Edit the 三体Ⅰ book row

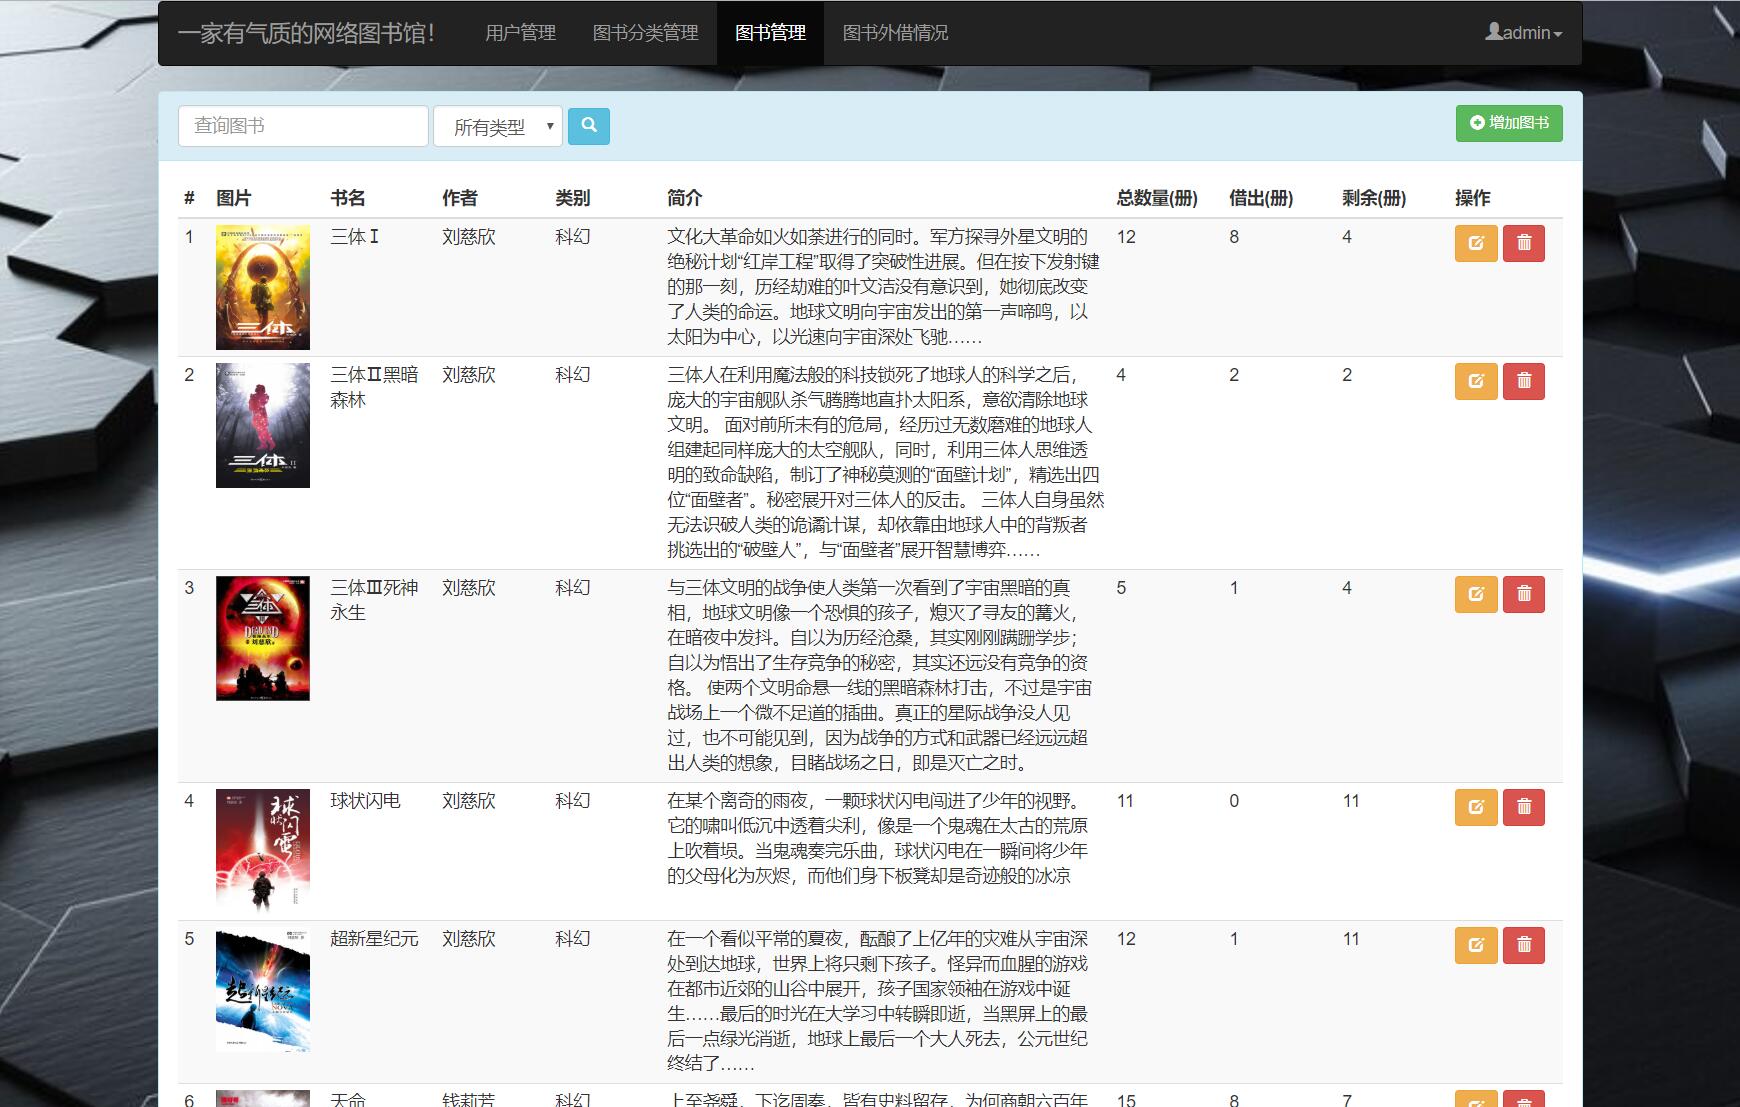coord(1476,243)
